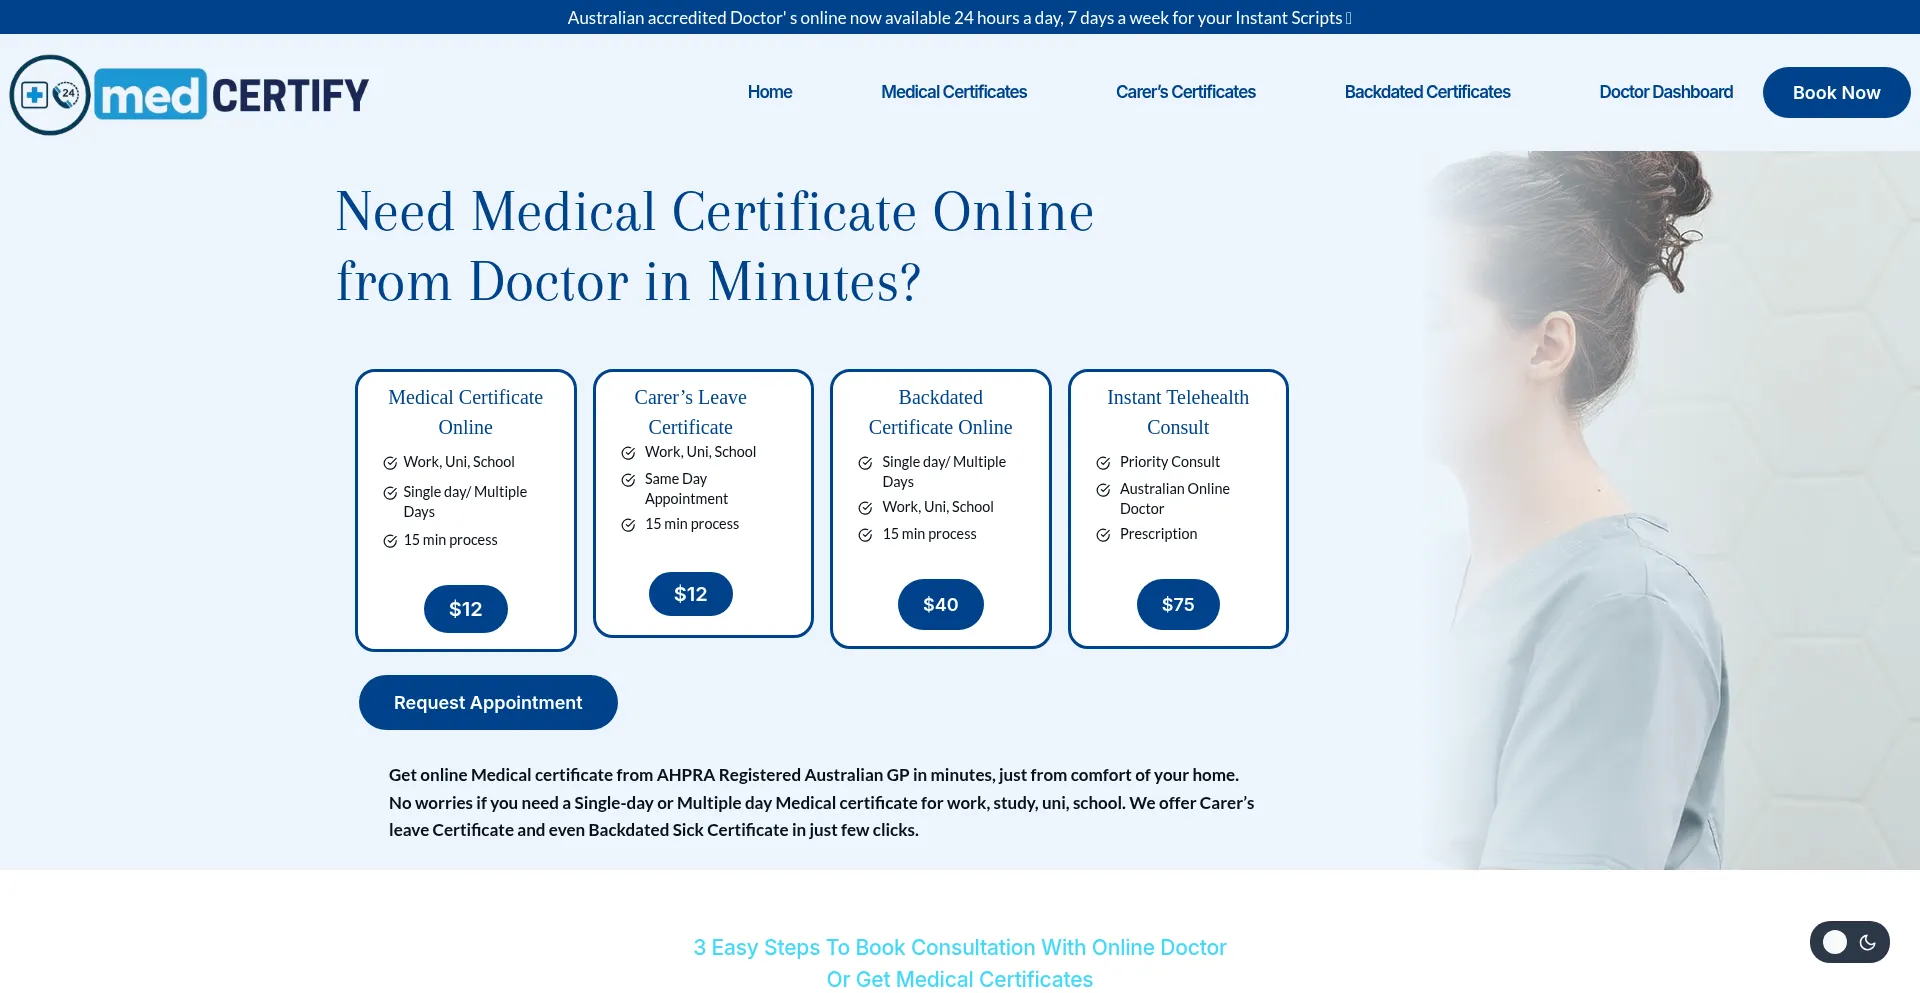Click the info icon in announcement banner
The height and width of the screenshot is (993, 1920).
coord(1349,17)
